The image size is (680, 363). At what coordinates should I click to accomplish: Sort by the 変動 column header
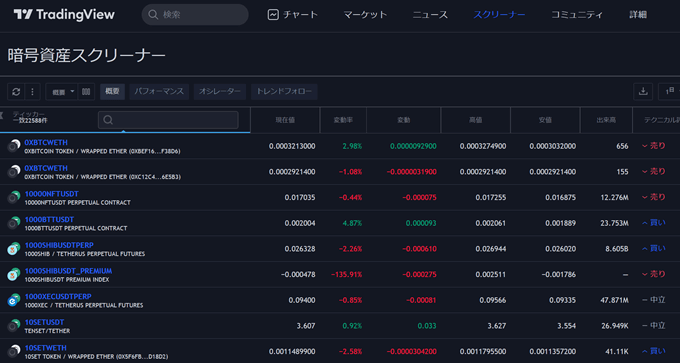click(x=403, y=120)
